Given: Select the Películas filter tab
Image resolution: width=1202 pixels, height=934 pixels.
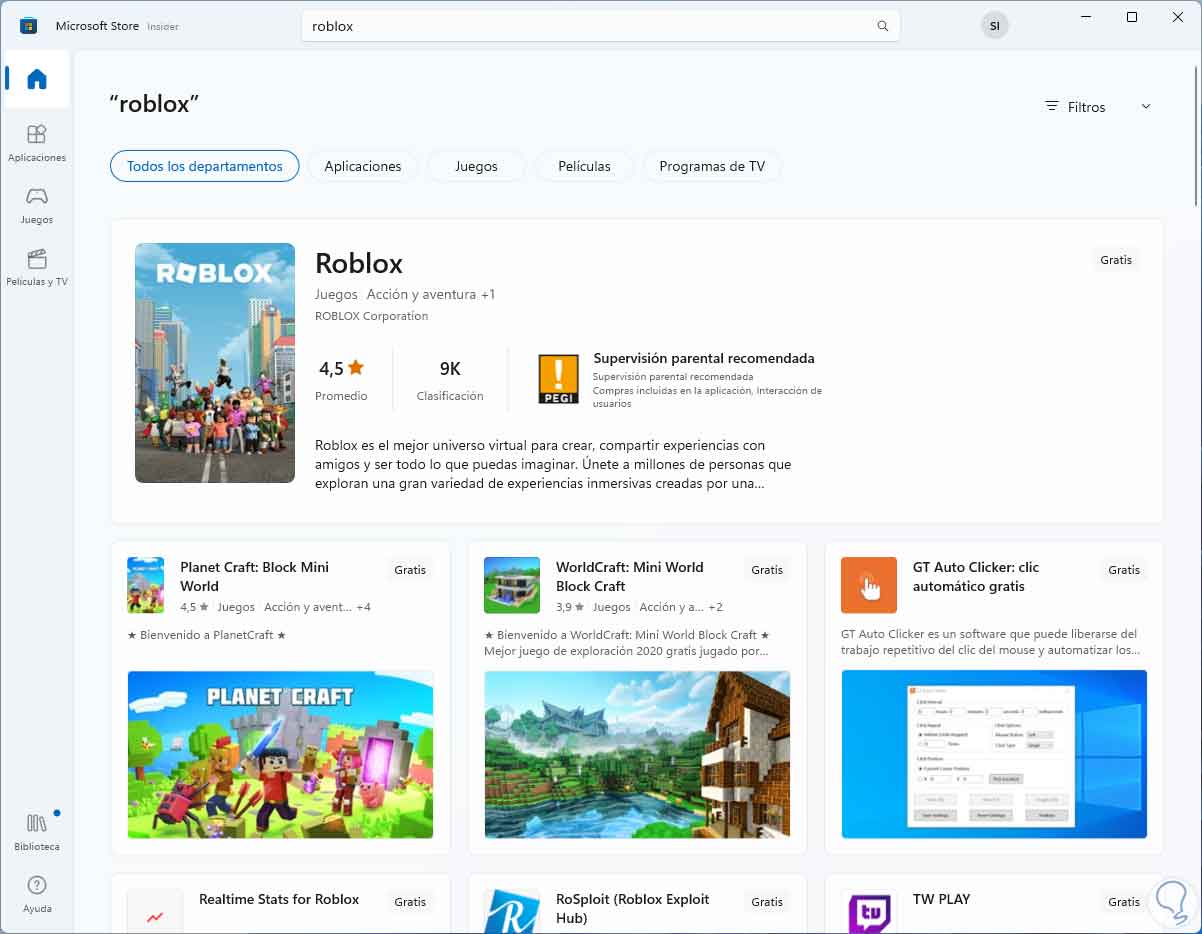Looking at the screenshot, I should 584,166.
